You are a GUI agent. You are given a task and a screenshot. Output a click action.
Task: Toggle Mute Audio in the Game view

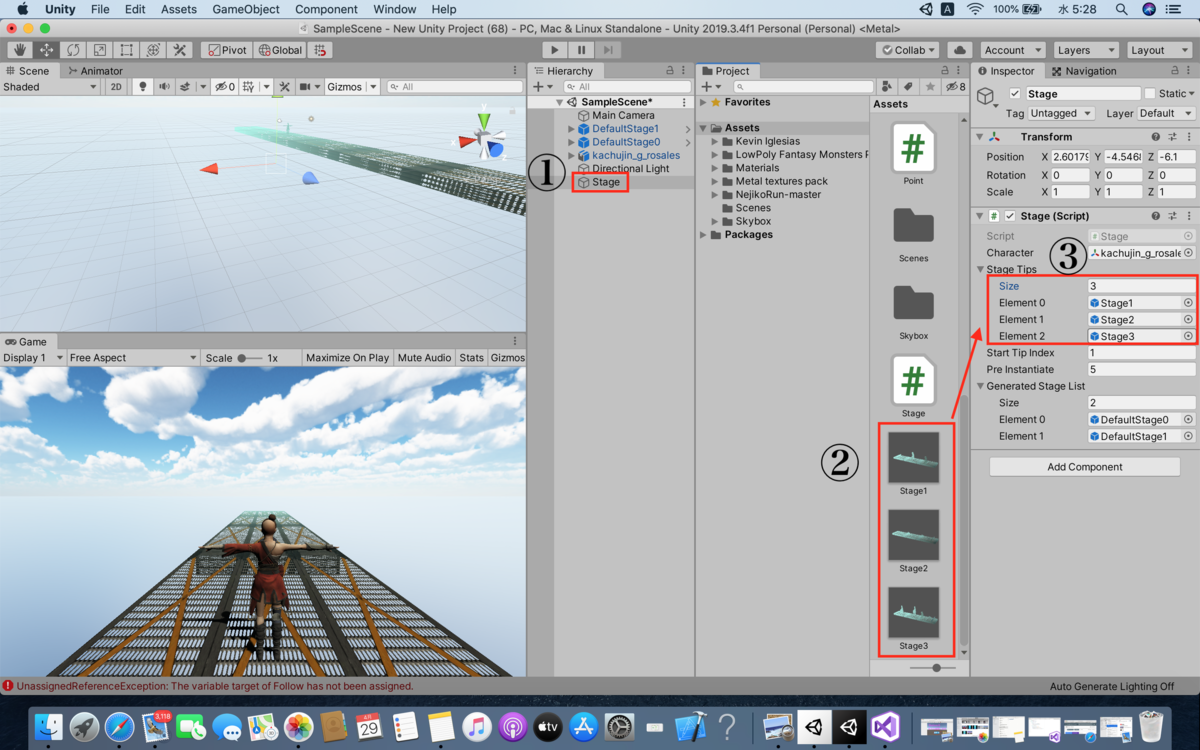pyautogui.click(x=424, y=358)
